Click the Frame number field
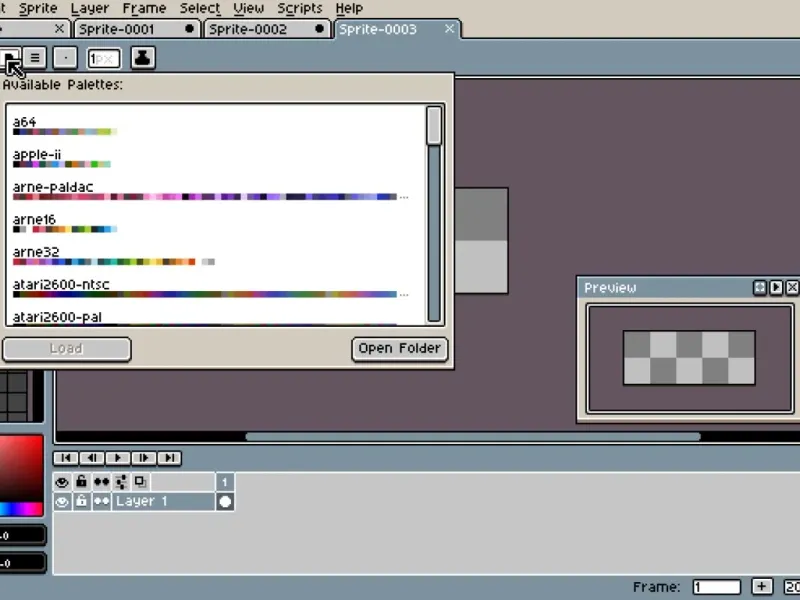 coord(717,587)
